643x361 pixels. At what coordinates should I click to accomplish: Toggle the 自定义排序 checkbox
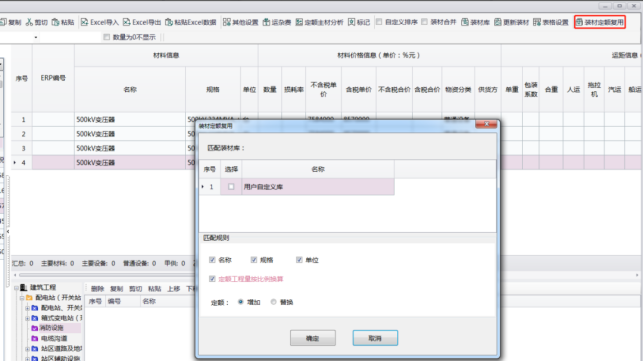pyautogui.click(x=379, y=22)
